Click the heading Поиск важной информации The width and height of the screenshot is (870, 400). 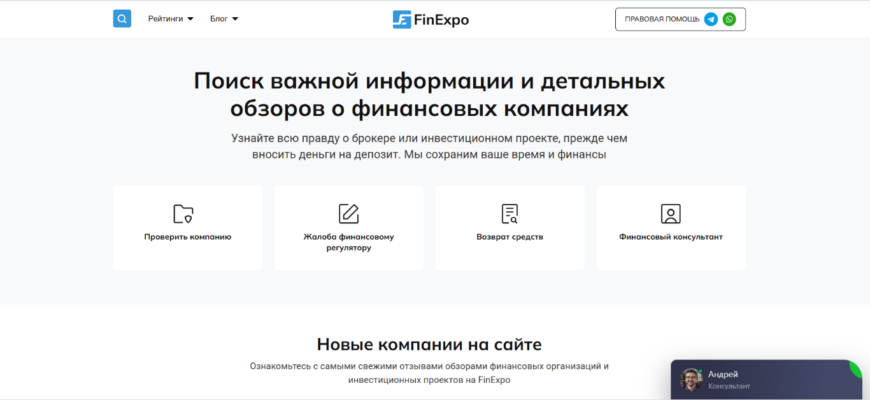tap(429, 94)
